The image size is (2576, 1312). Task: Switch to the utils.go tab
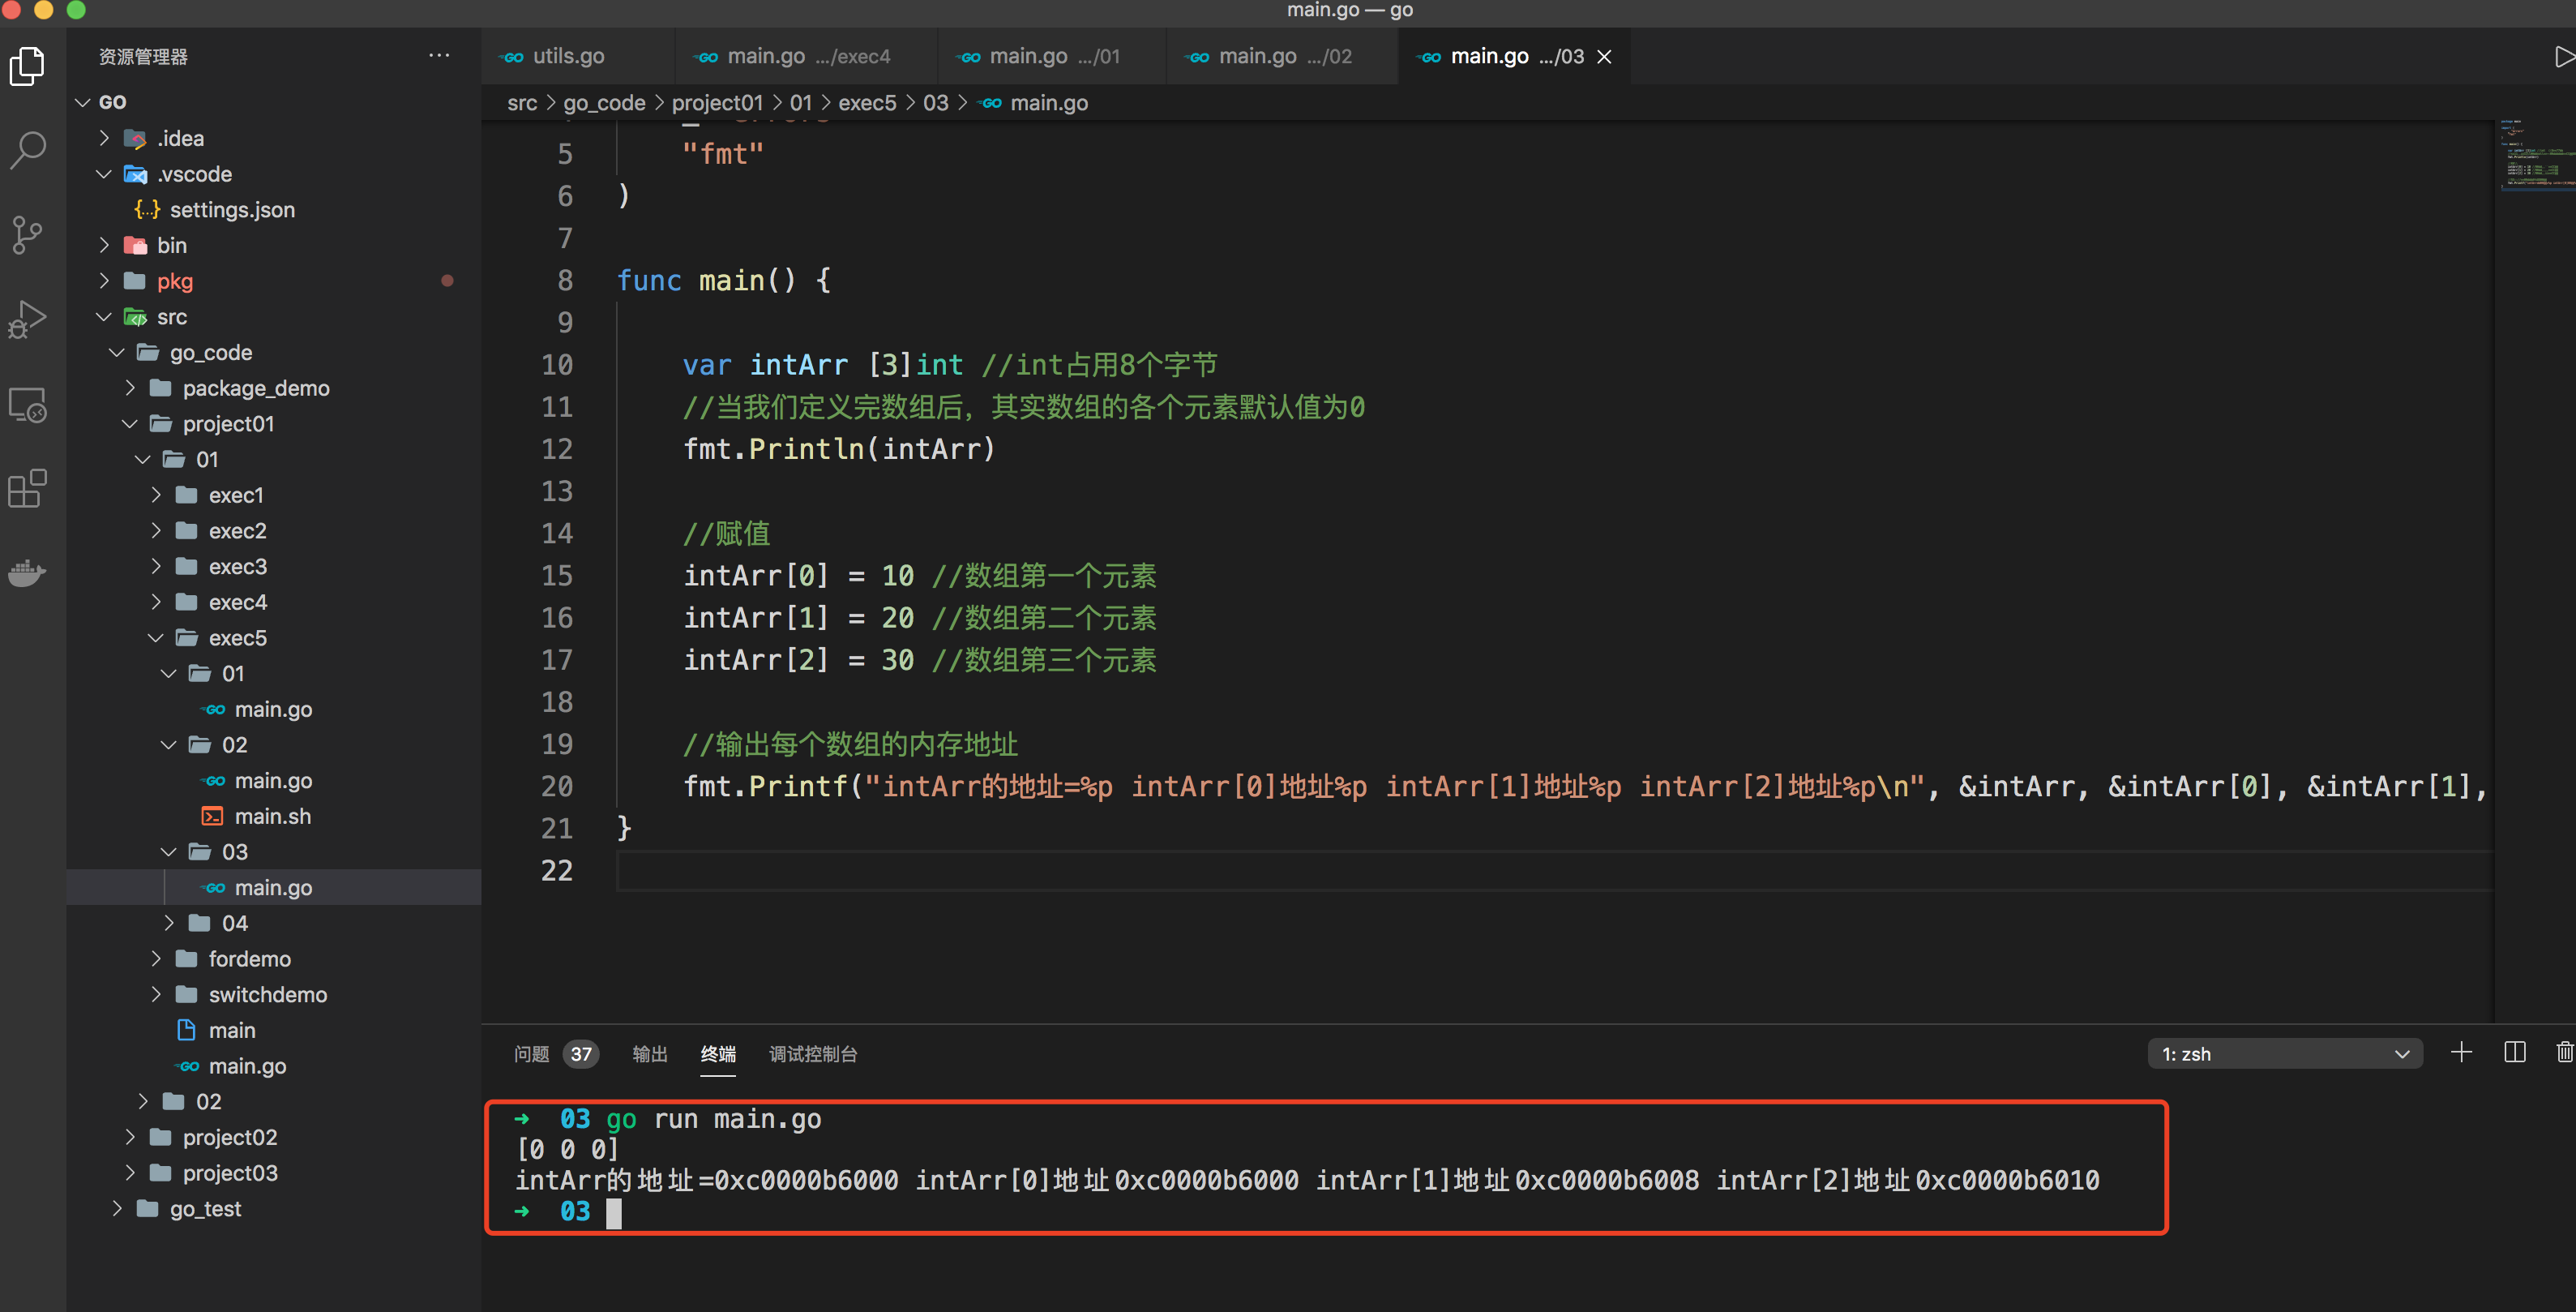(567, 57)
